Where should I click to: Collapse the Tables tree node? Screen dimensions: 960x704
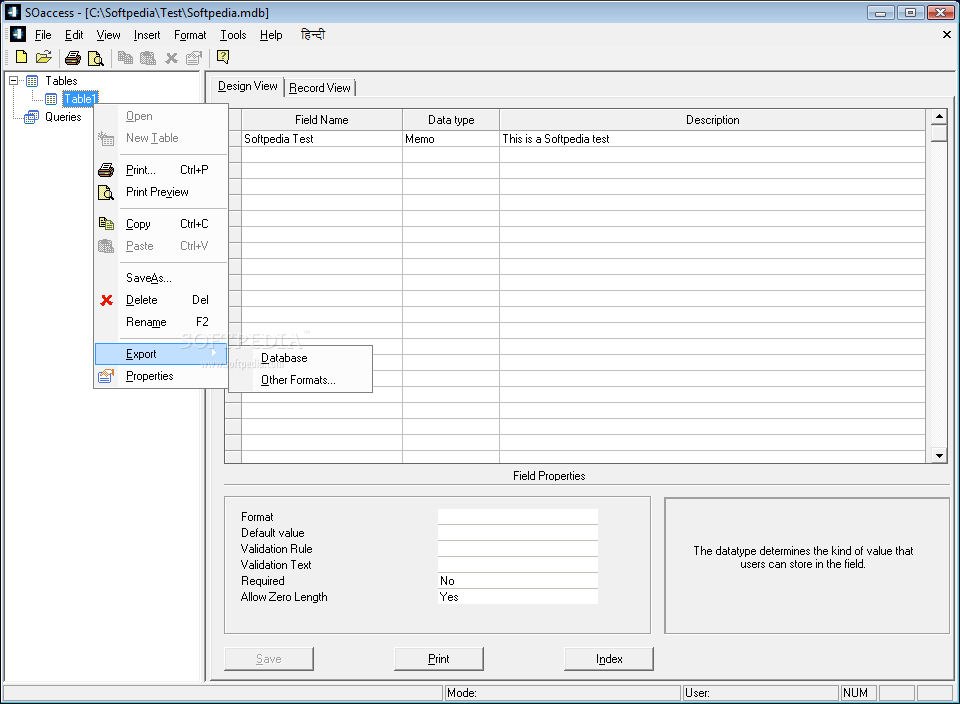tap(13, 80)
